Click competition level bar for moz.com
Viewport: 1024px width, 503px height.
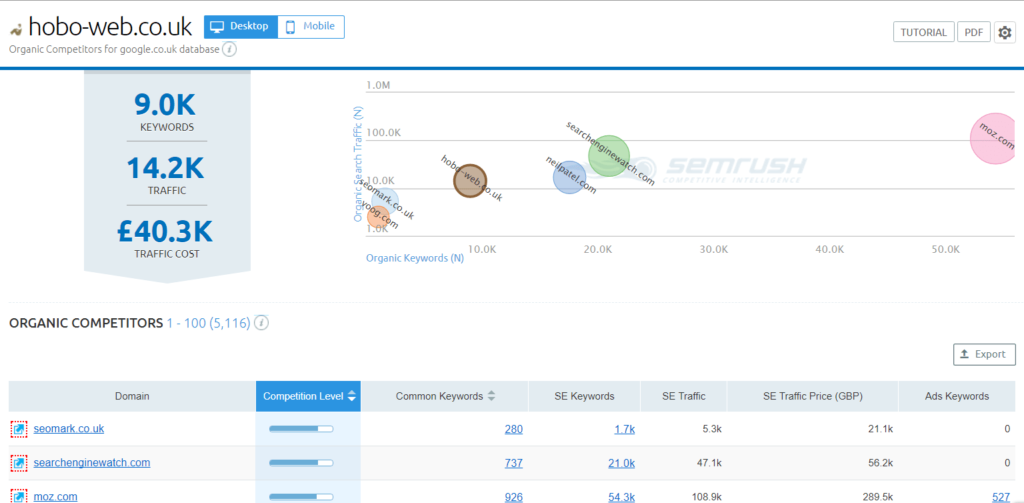[301, 497]
